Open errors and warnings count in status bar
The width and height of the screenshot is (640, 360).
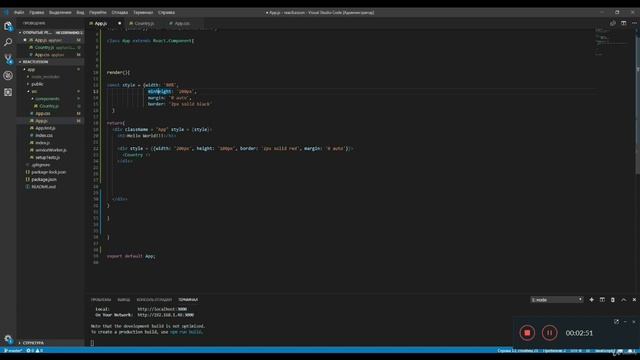35,351
